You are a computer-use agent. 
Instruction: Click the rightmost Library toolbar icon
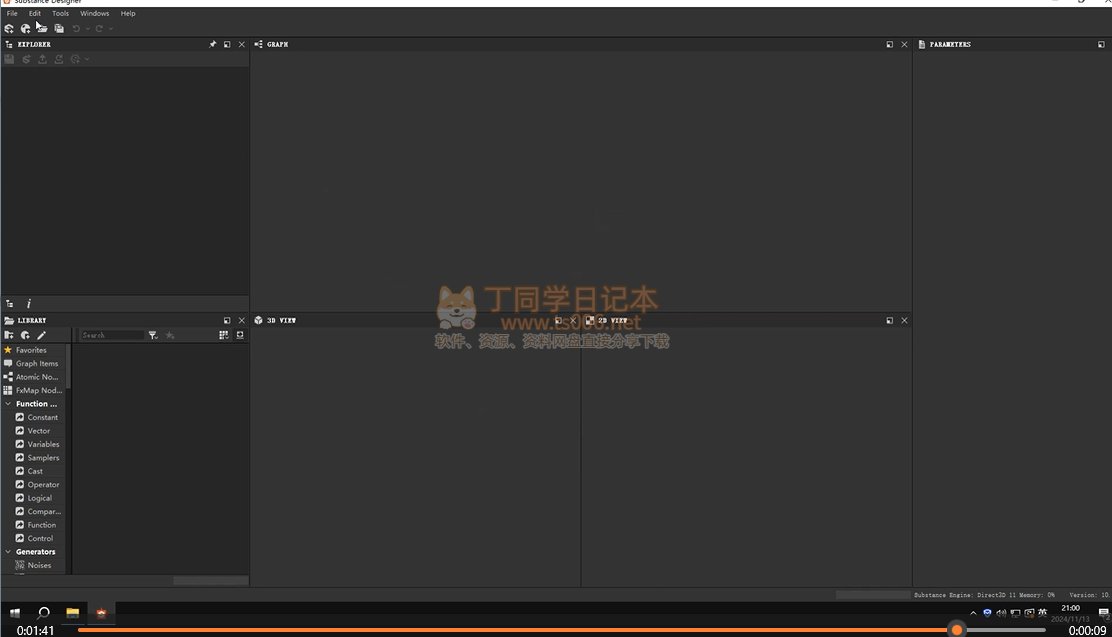click(x=240, y=335)
